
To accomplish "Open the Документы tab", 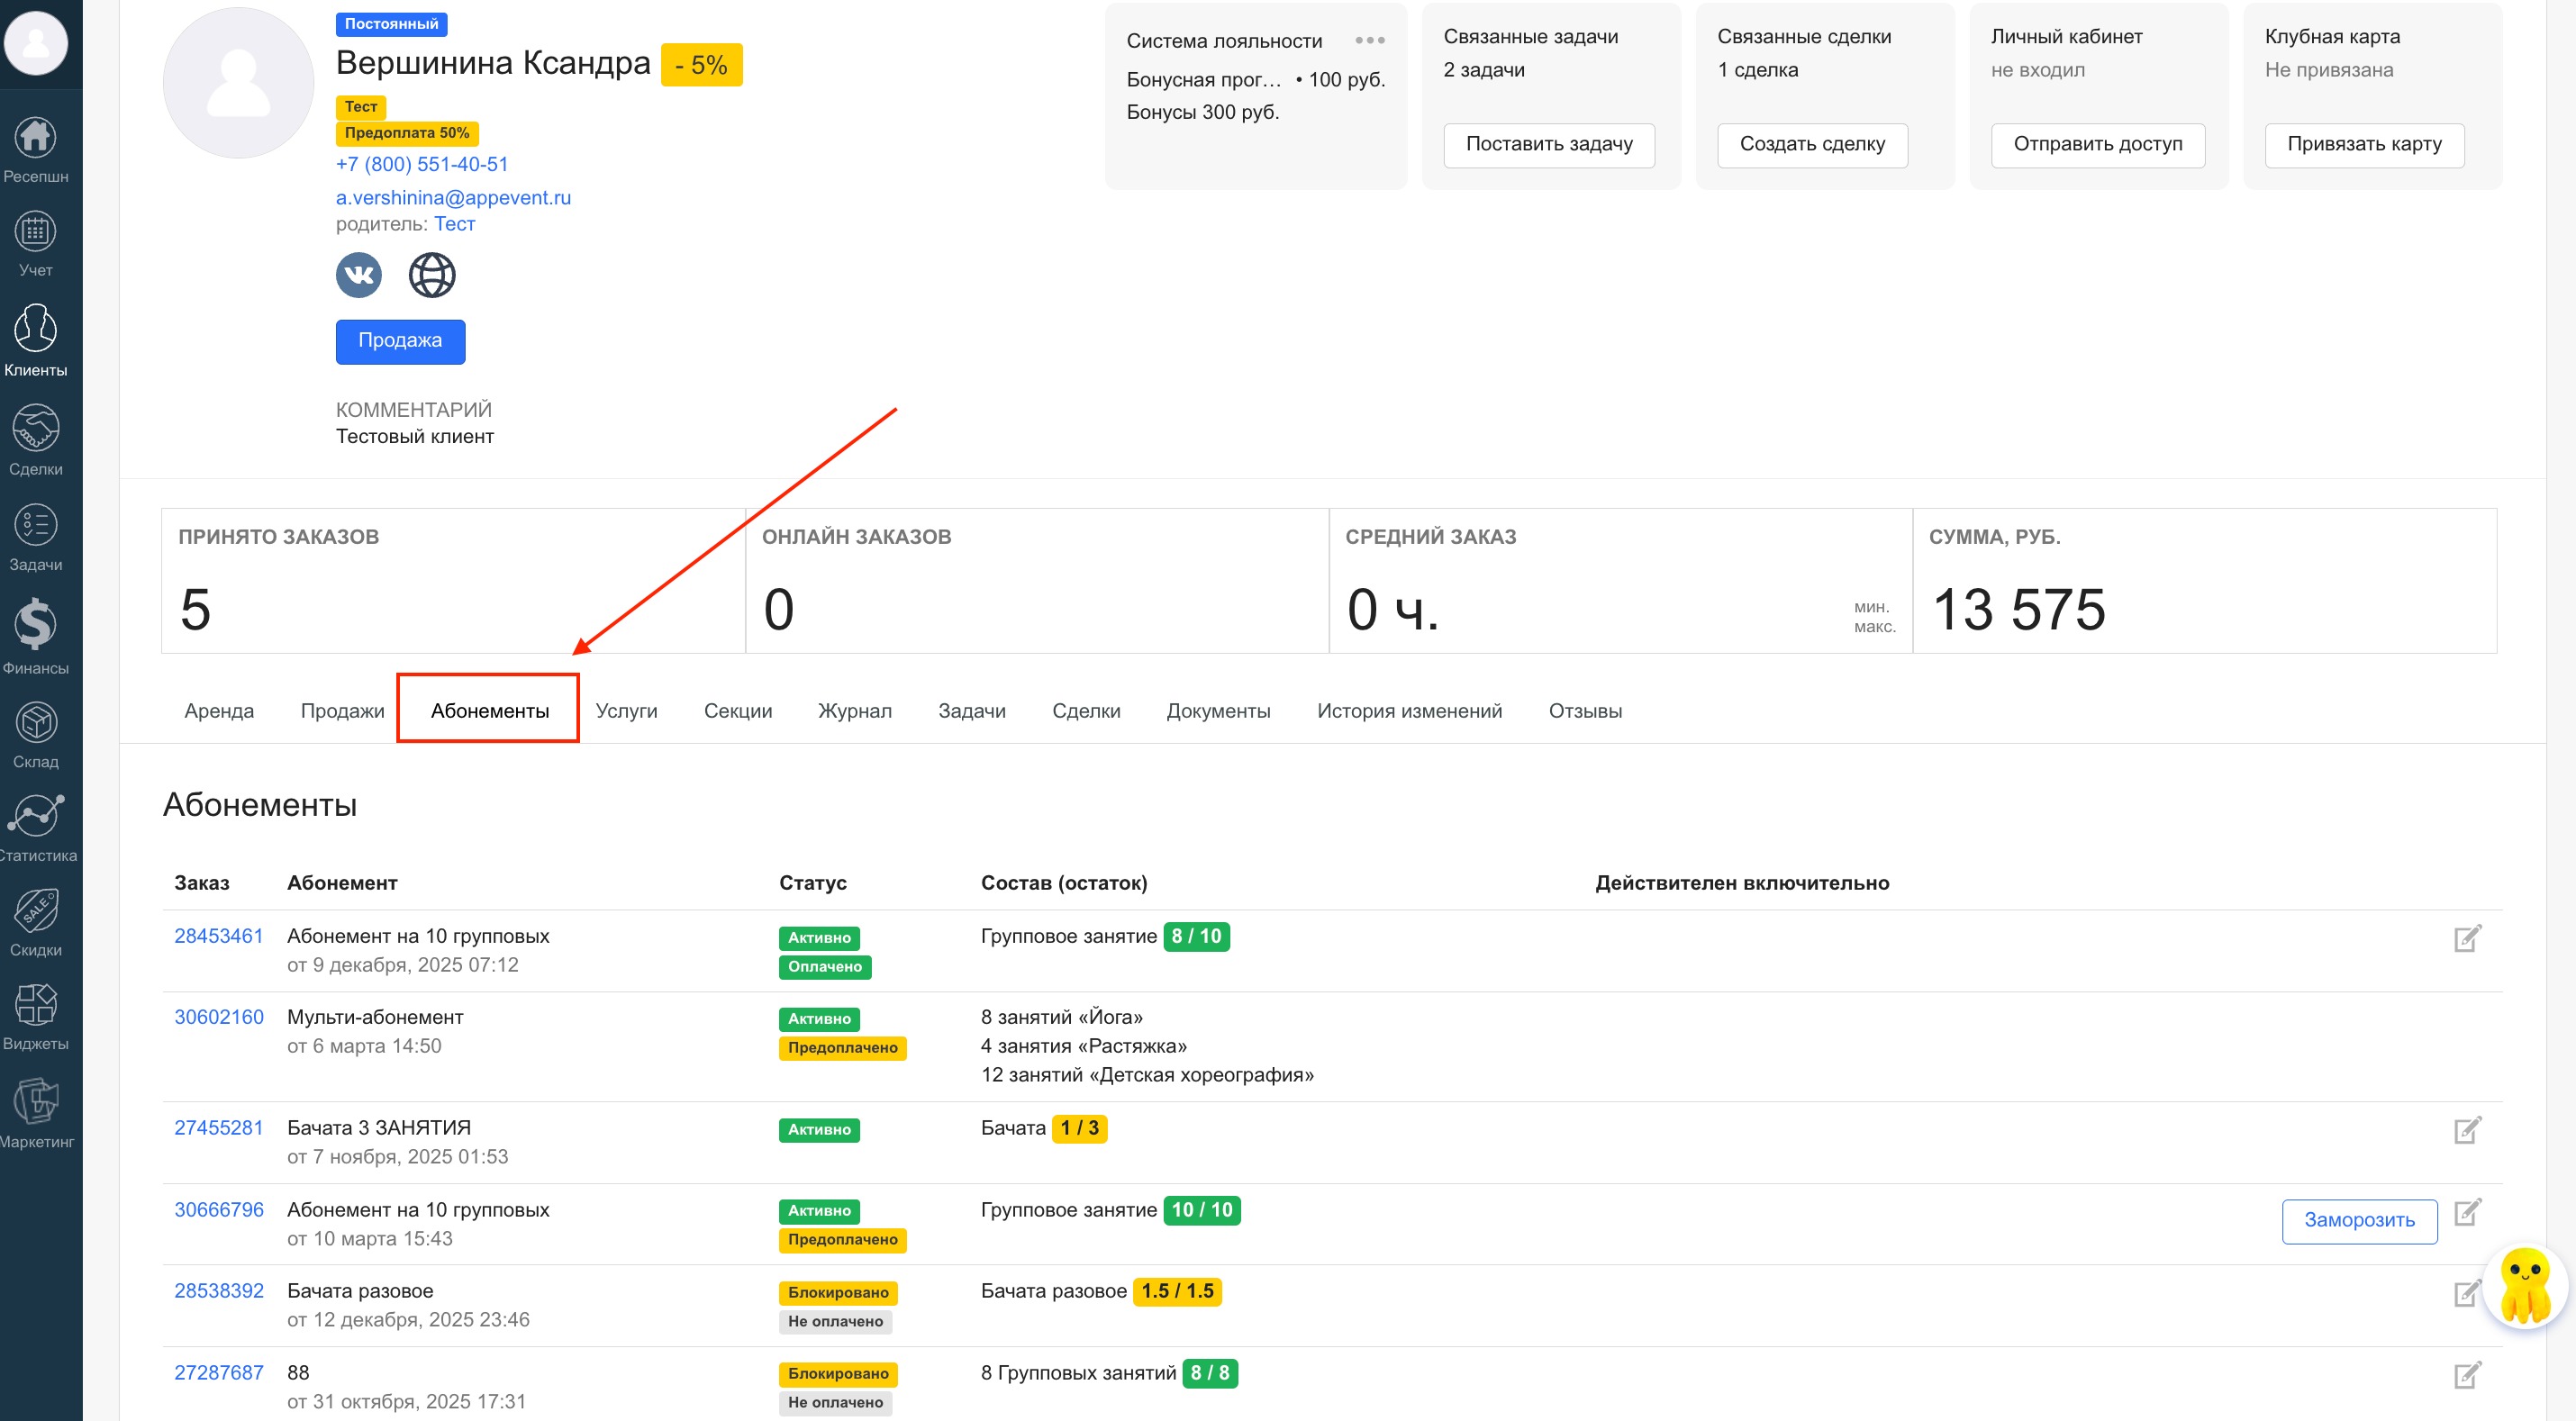I will tap(1218, 711).
